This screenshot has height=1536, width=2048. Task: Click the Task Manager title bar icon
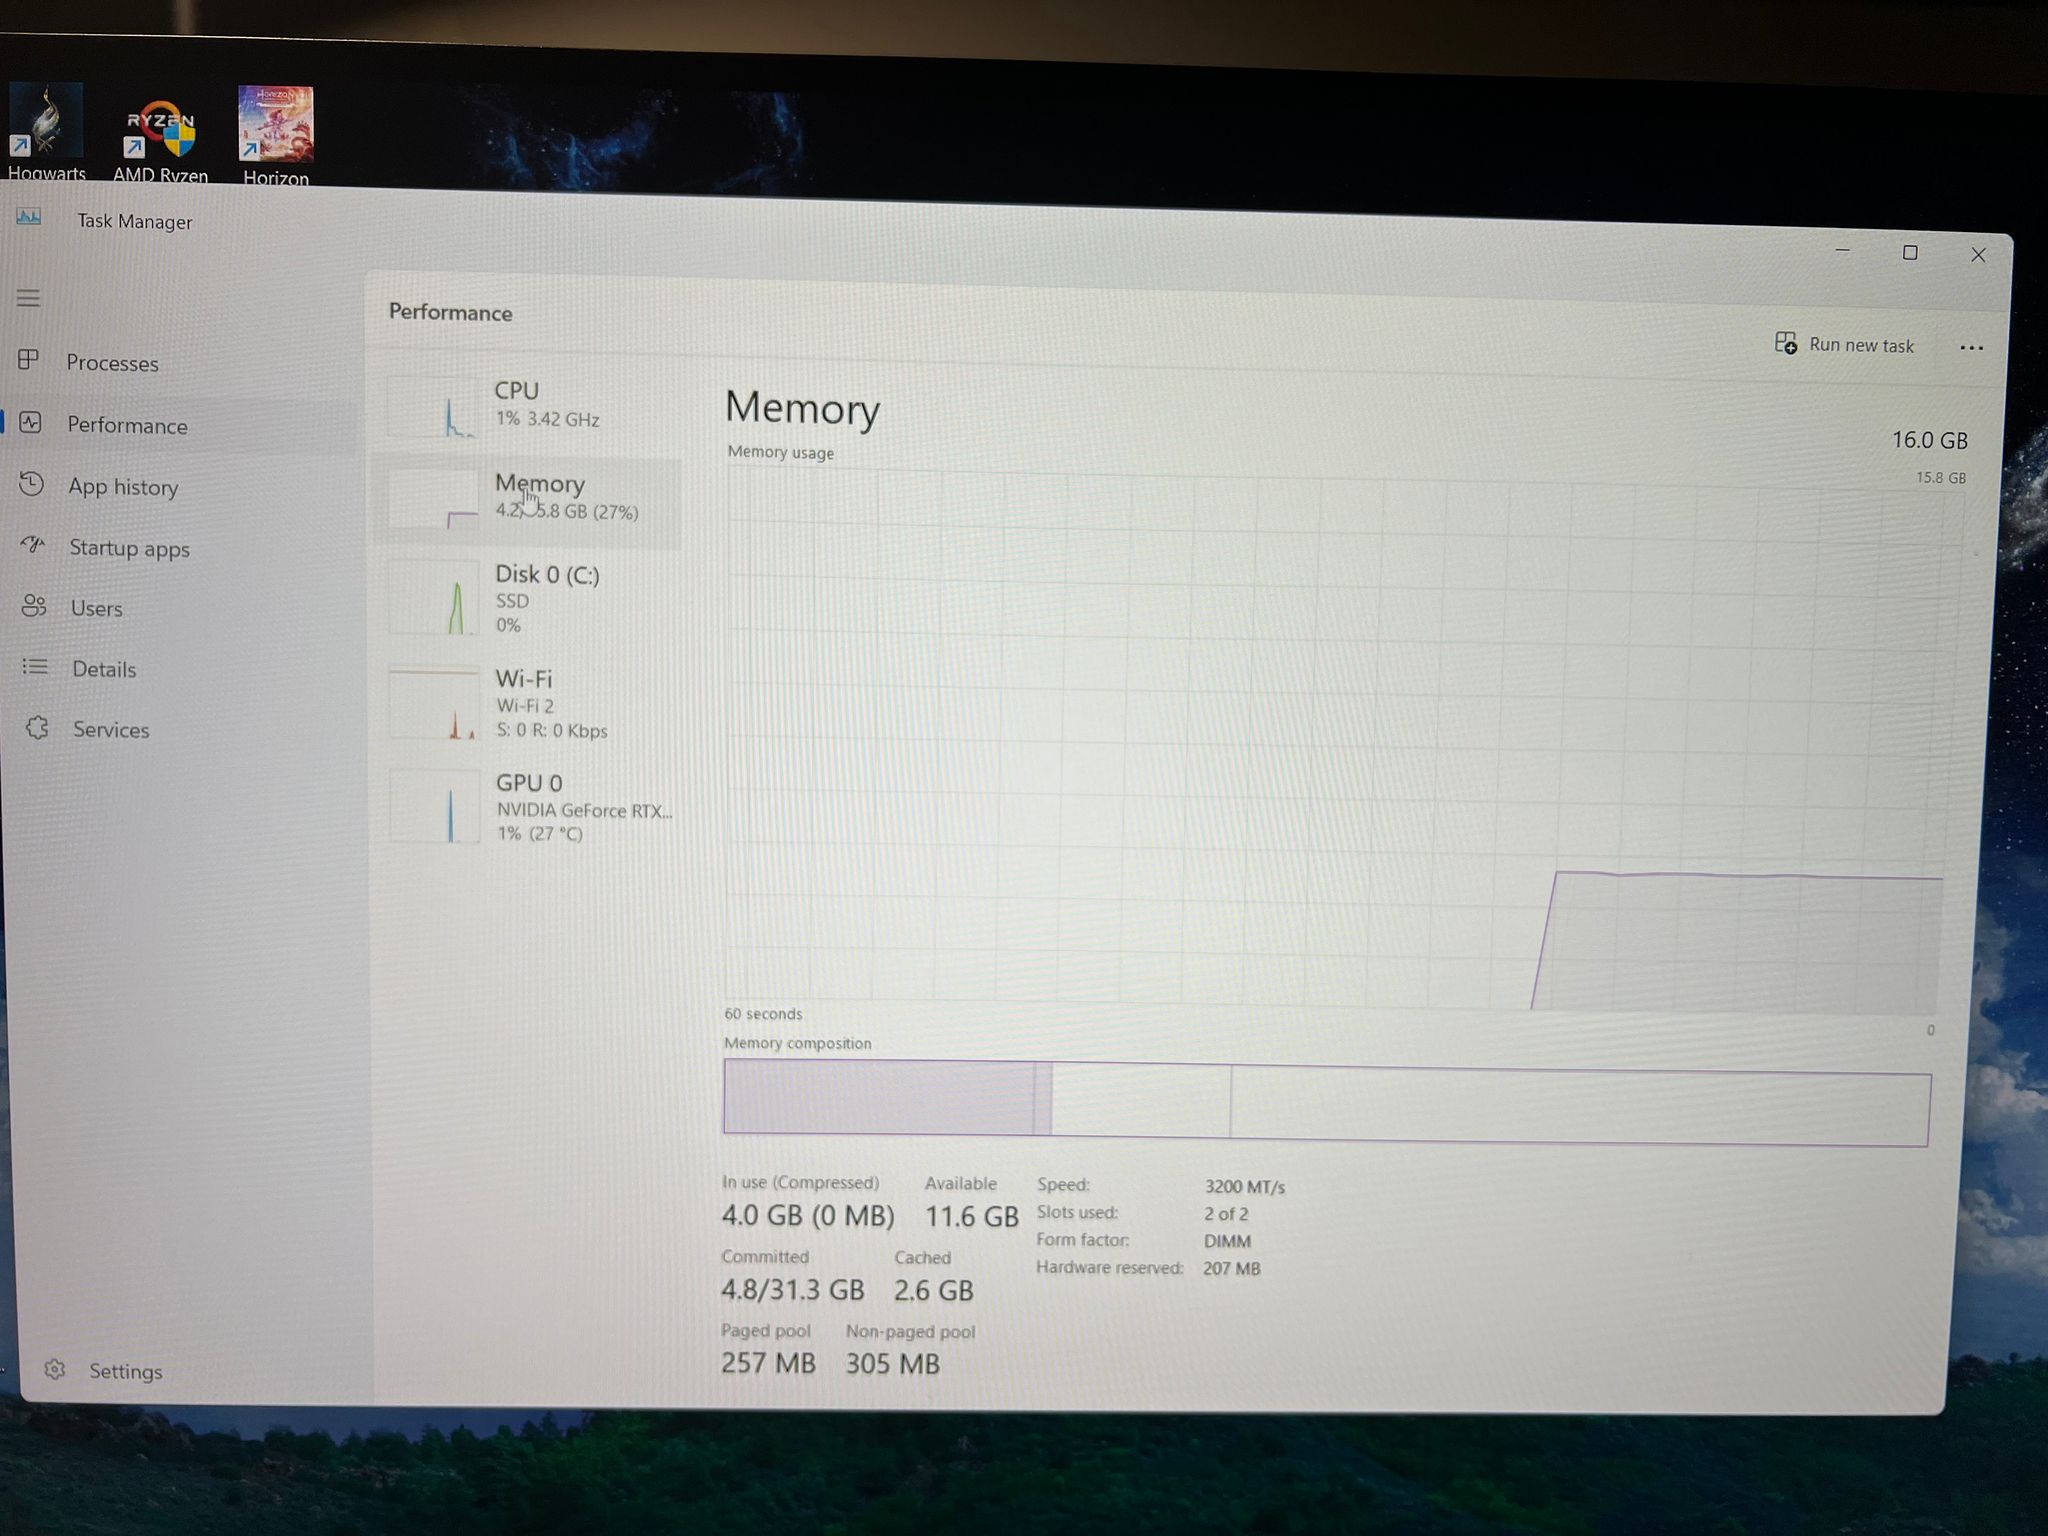tap(29, 217)
